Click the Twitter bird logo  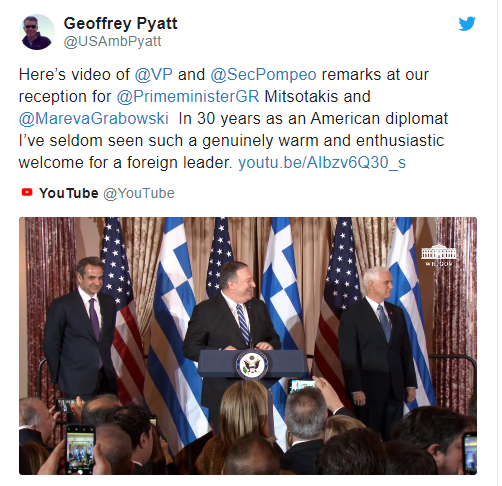(467, 23)
